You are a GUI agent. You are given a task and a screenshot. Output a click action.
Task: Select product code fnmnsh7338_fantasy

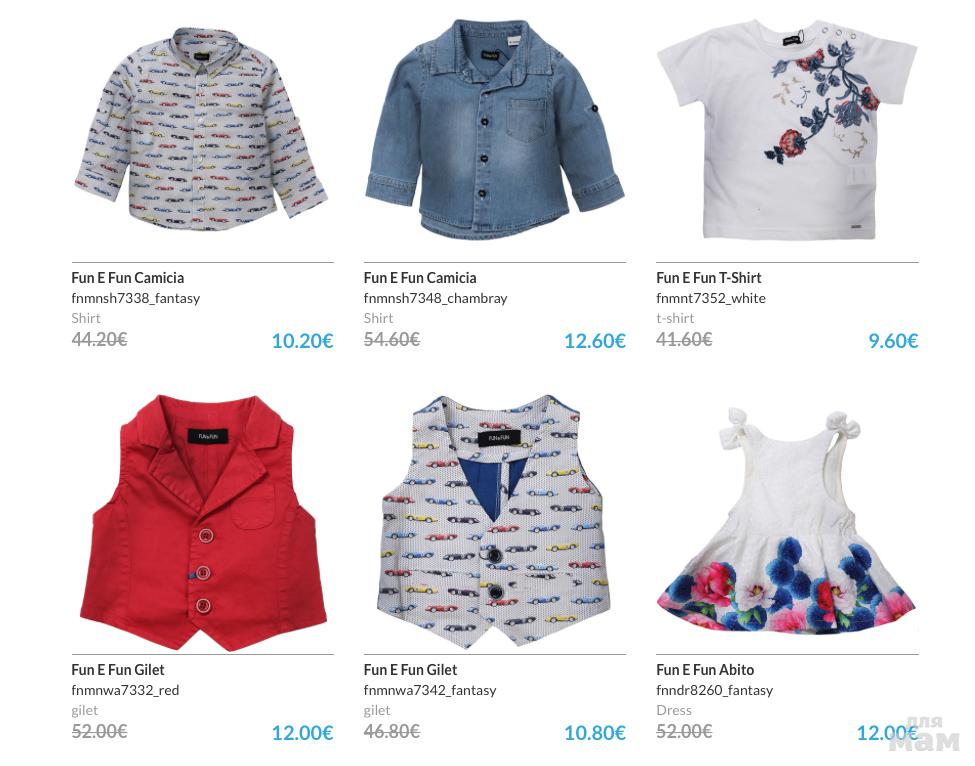pyautogui.click(x=136, y=298)
